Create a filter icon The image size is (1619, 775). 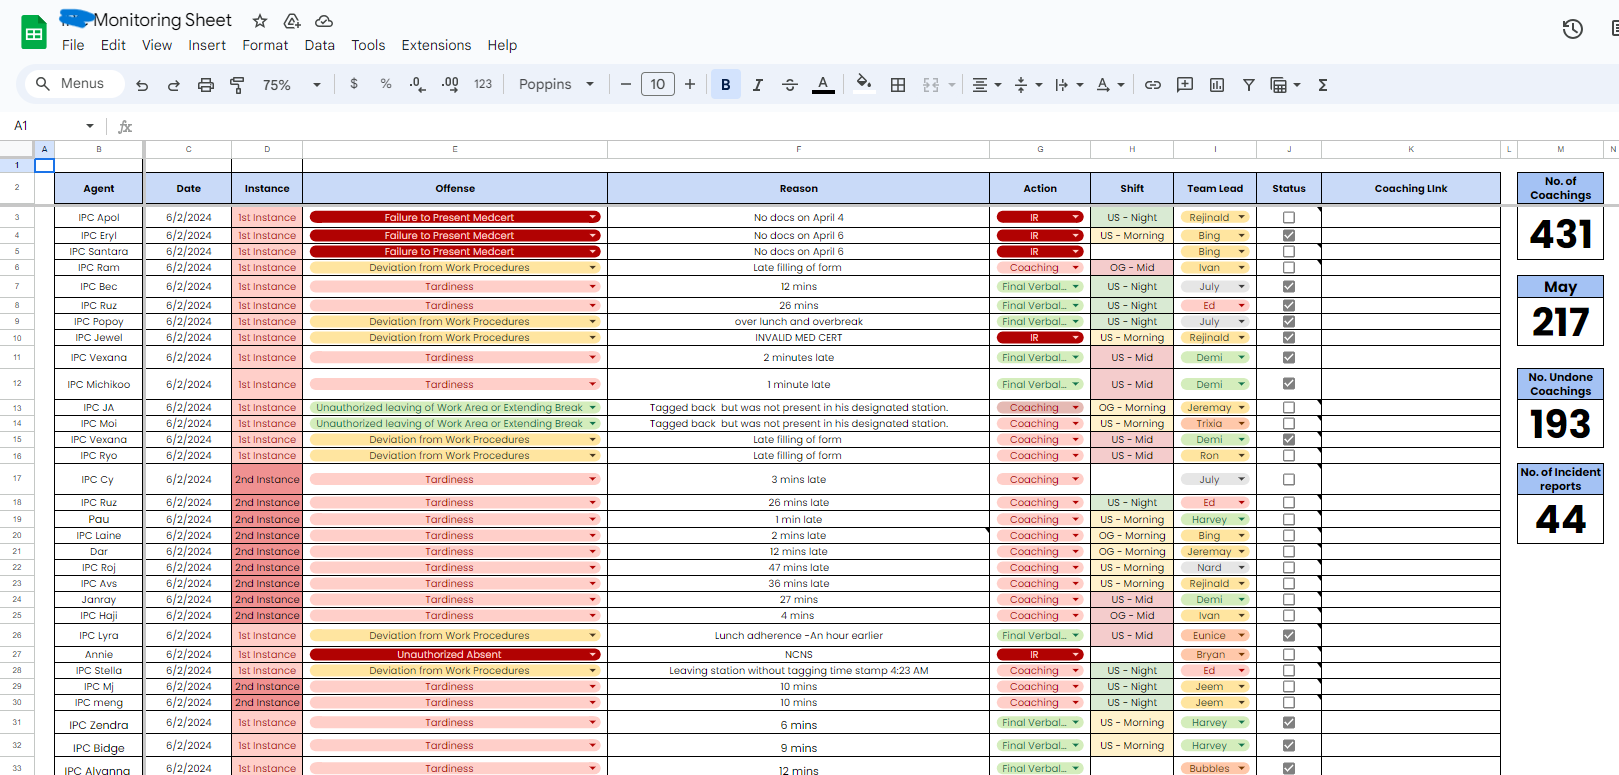1249,85
